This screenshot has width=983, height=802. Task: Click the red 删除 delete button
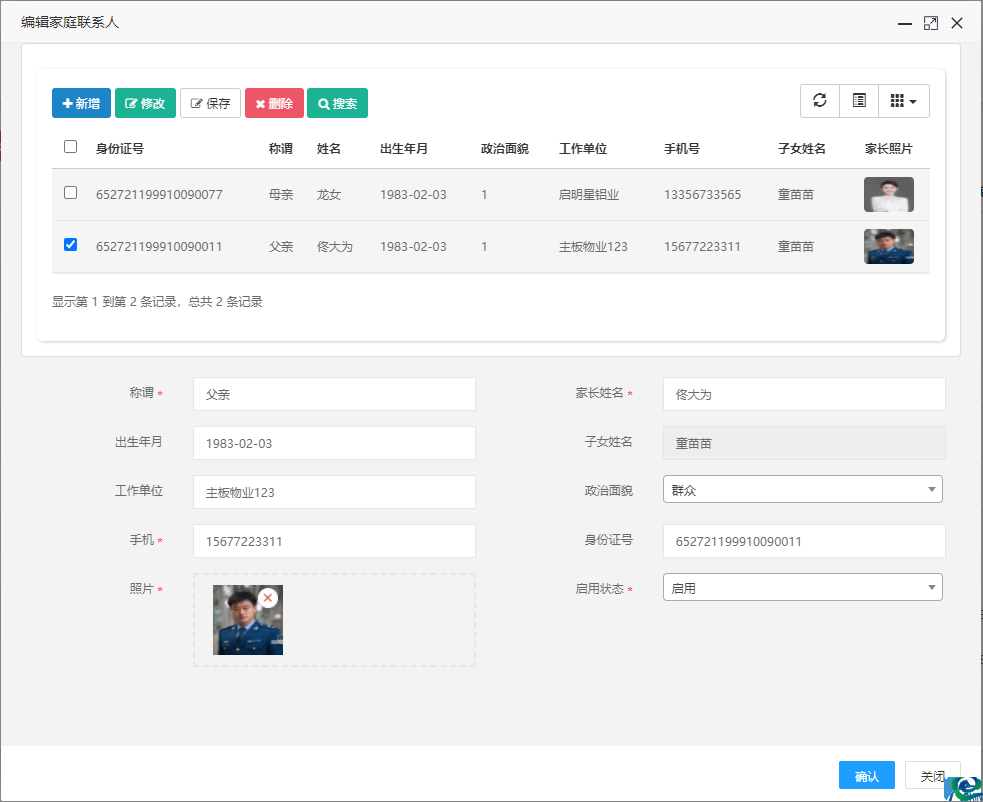[x=274, y=103]
